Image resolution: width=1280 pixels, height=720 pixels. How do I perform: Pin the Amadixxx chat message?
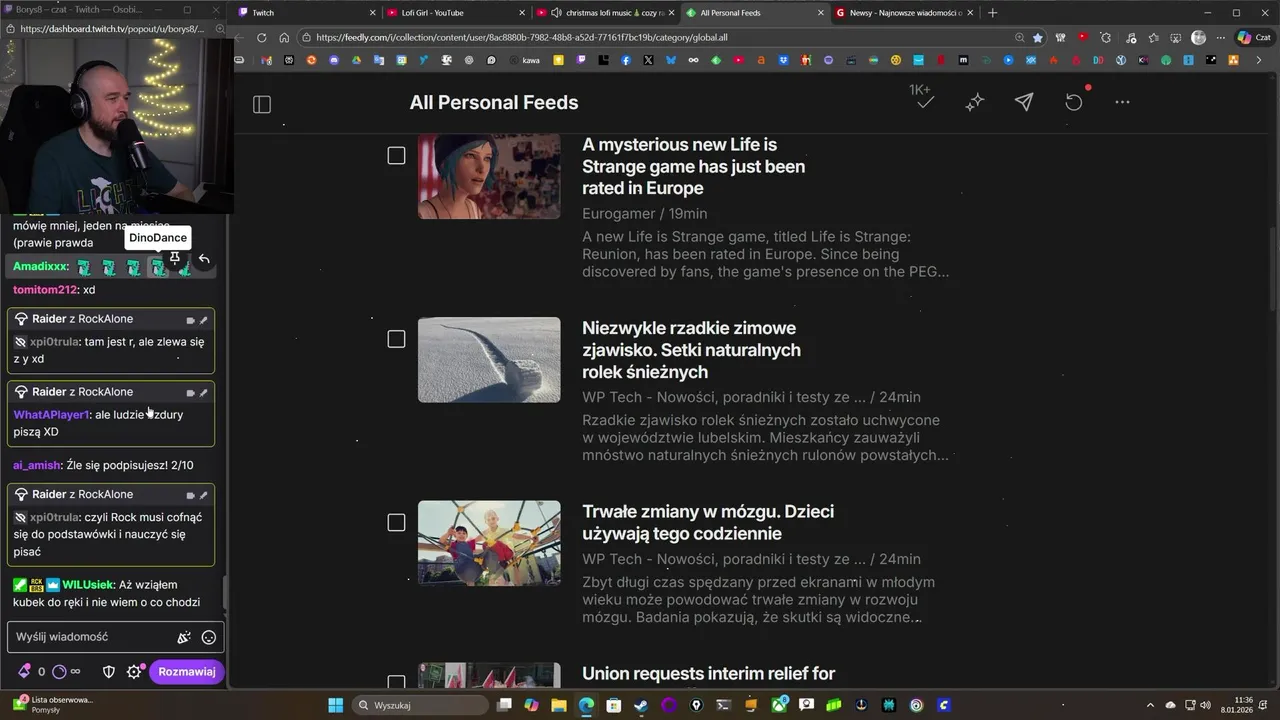point(174,259)
